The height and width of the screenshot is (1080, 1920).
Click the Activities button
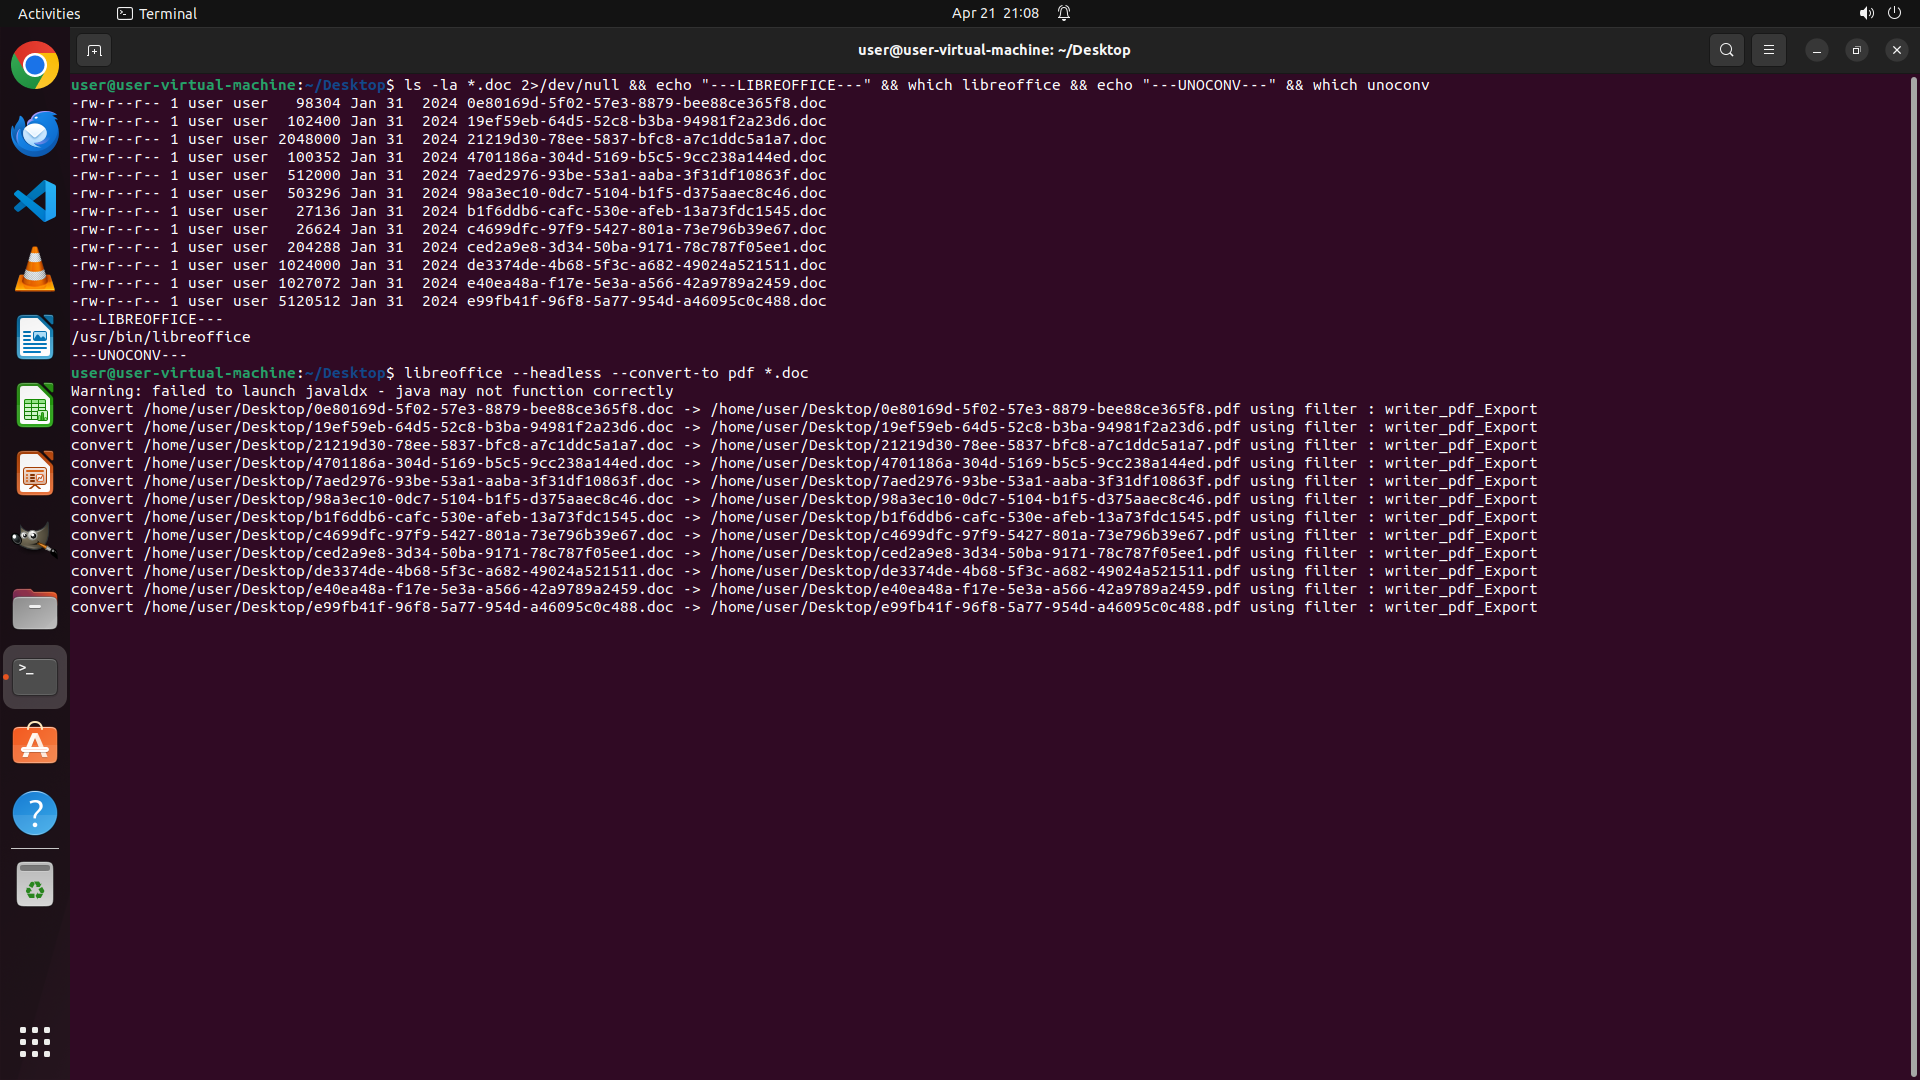pos(49,13)
